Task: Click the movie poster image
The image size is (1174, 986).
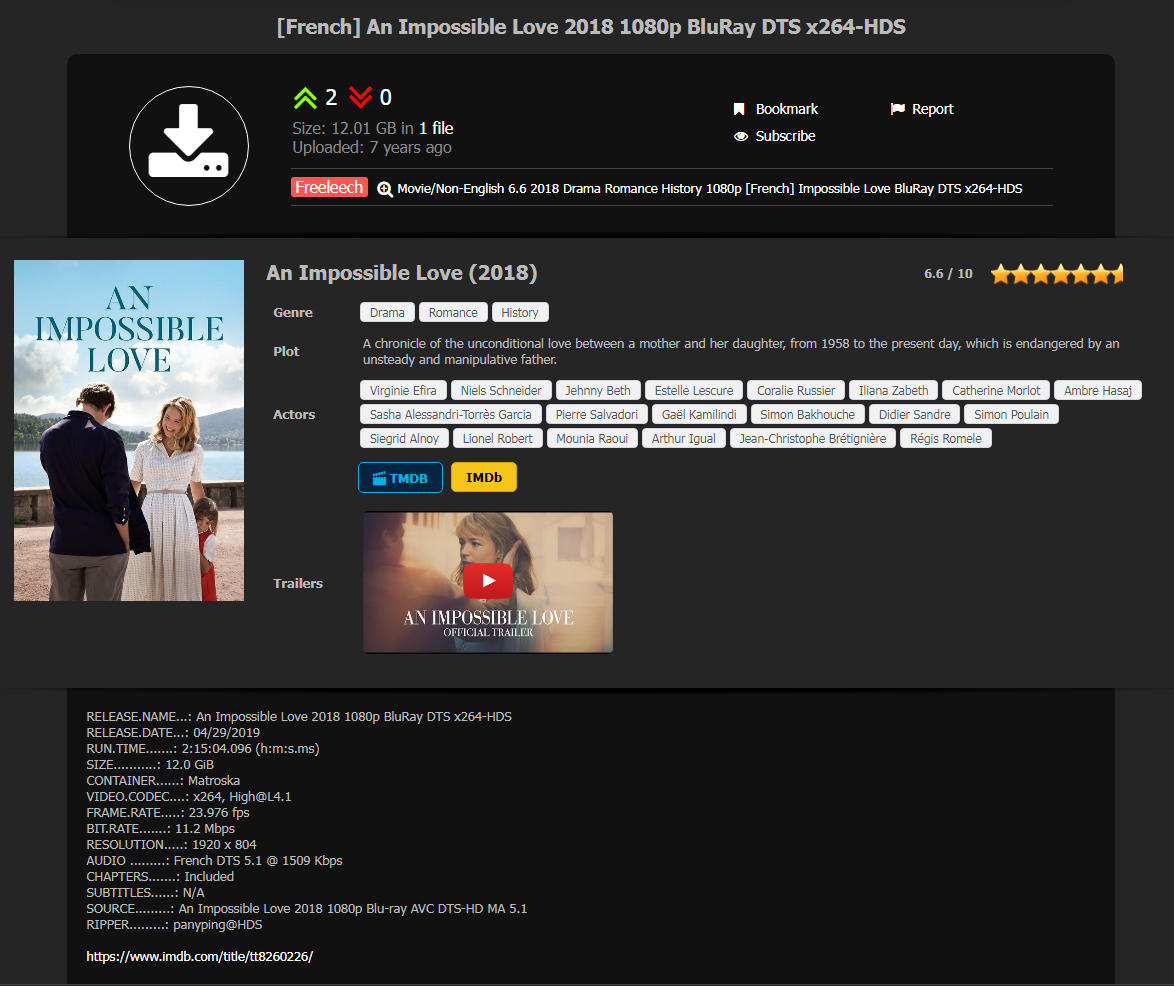Action: coord(129,430)
